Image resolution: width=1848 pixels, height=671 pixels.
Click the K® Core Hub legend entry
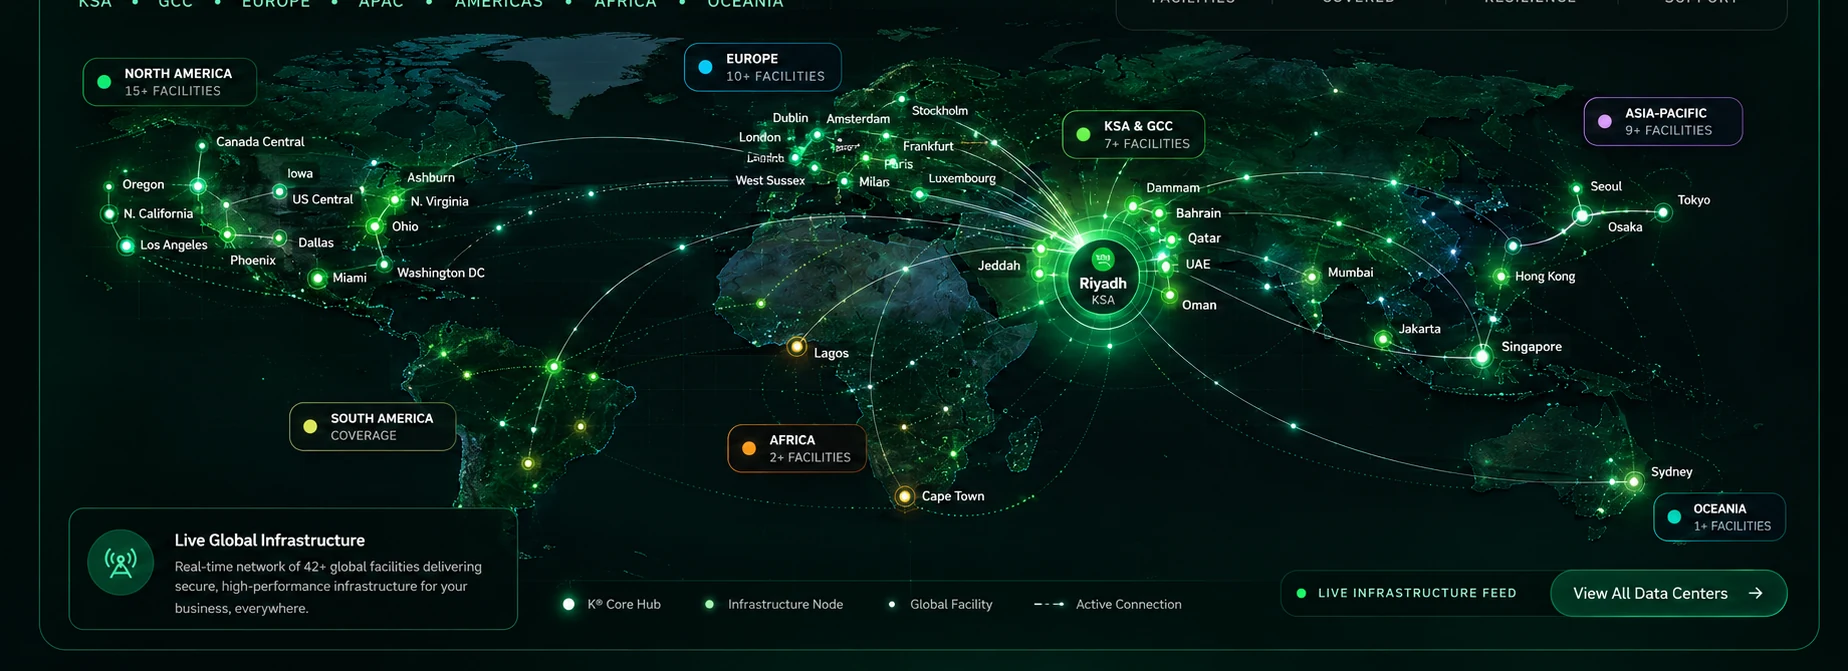613,604
